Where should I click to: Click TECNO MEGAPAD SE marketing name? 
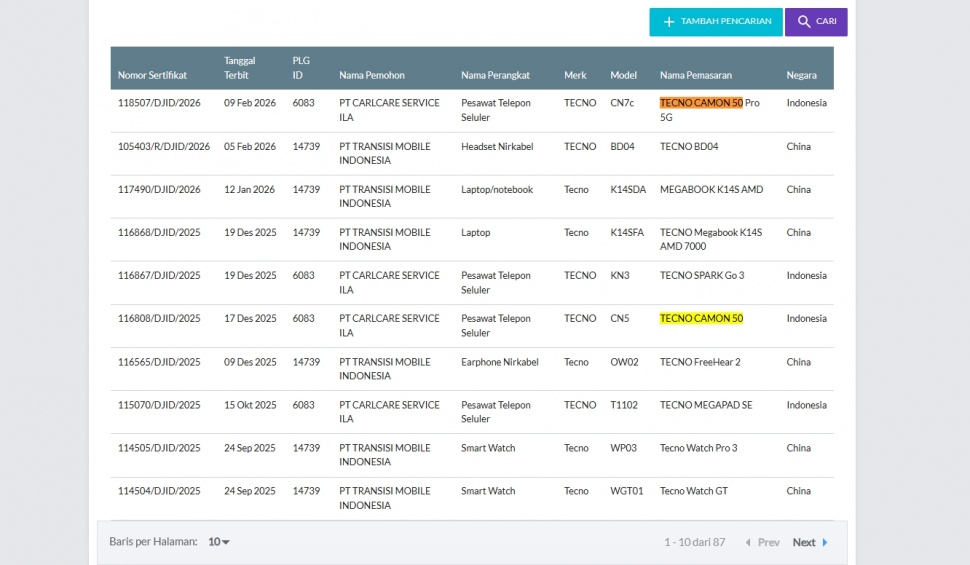706,405
